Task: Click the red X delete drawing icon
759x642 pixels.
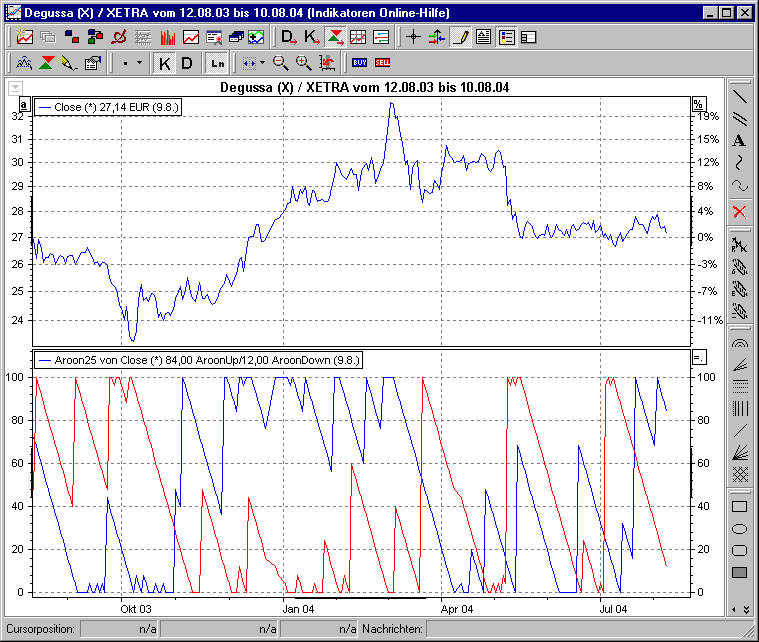Action: [739, 211]
